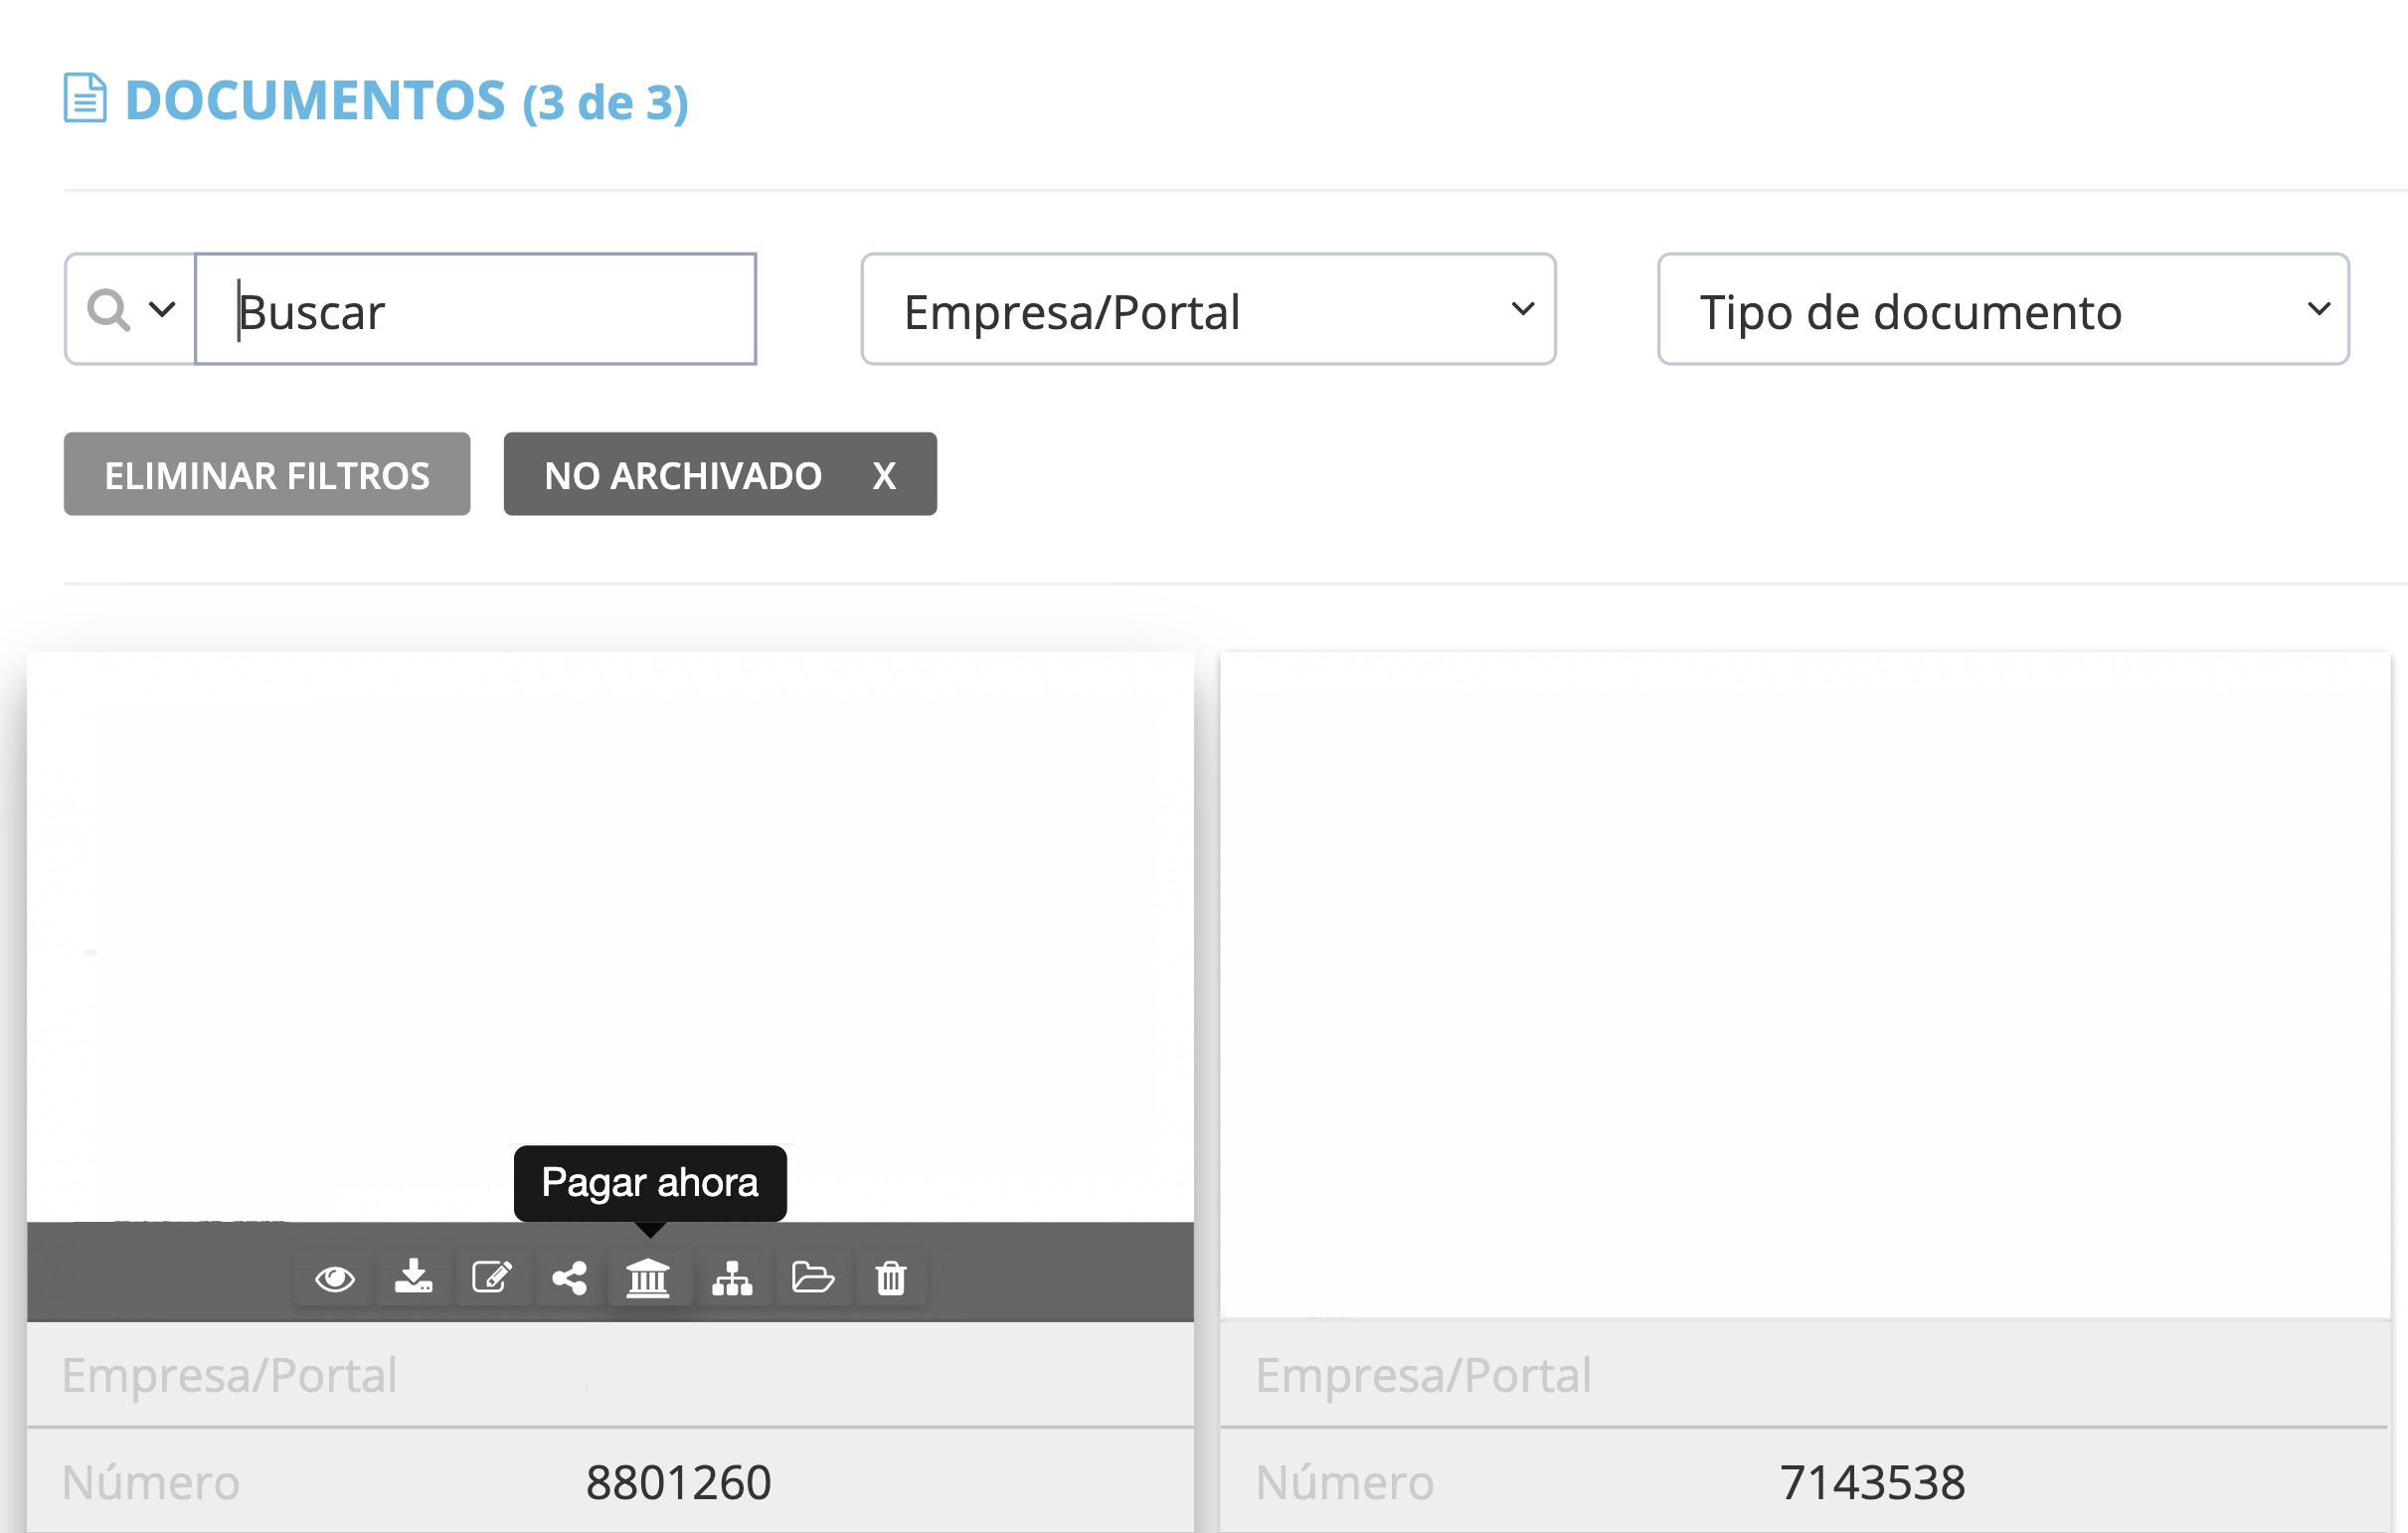2408x1533 pixels.
Task: Delete document with the trash icon
Action: [x=891, y=1278]
